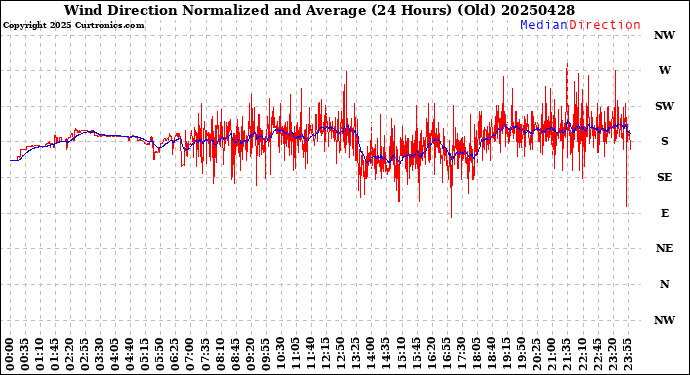Click the 19:15 time label

point(506,354)
